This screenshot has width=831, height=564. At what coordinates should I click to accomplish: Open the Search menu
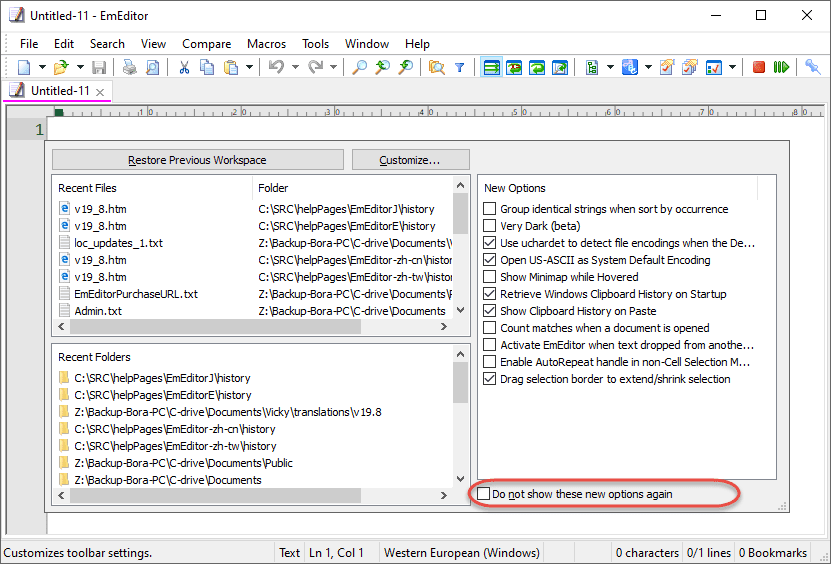pos(107,43)
